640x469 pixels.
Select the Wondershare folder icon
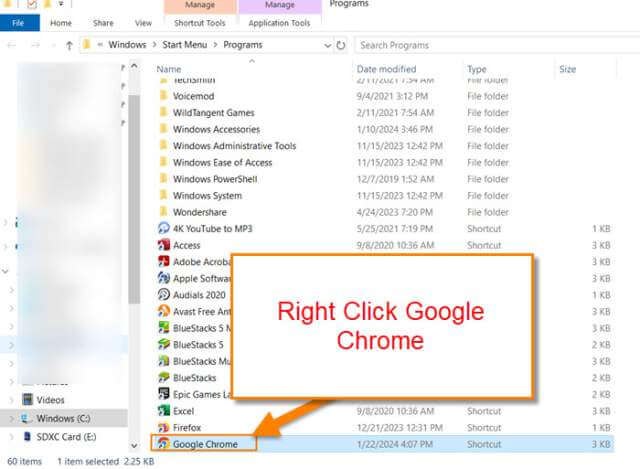click(164, 212)
